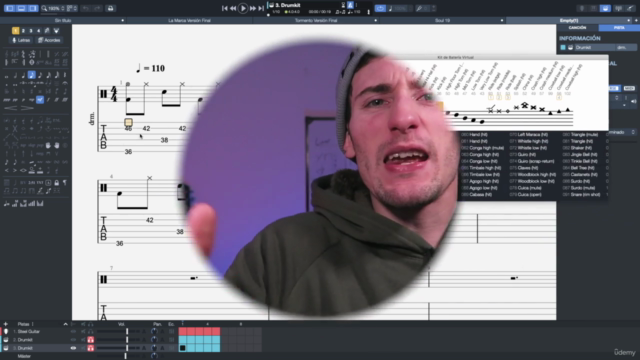Select voice 4 button

39,31
